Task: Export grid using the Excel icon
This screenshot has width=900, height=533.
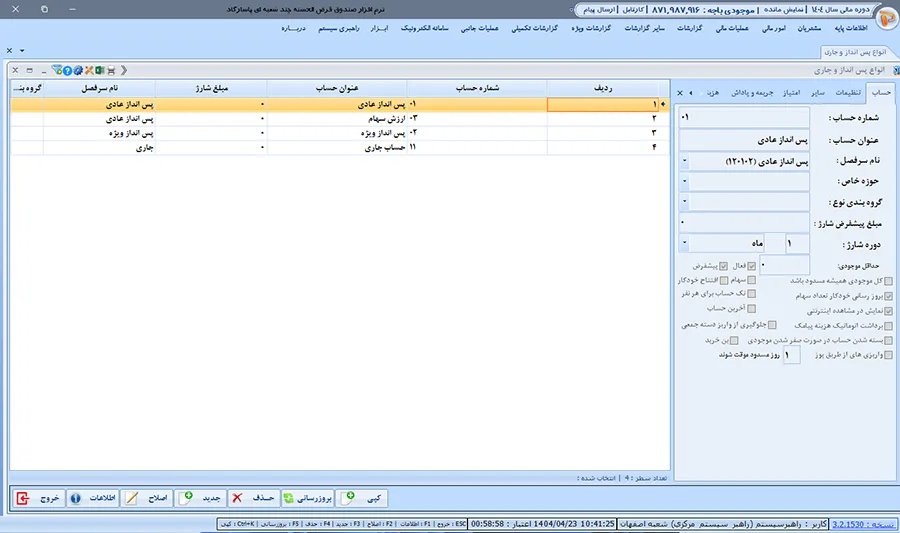Action: (x=100, y=71)
